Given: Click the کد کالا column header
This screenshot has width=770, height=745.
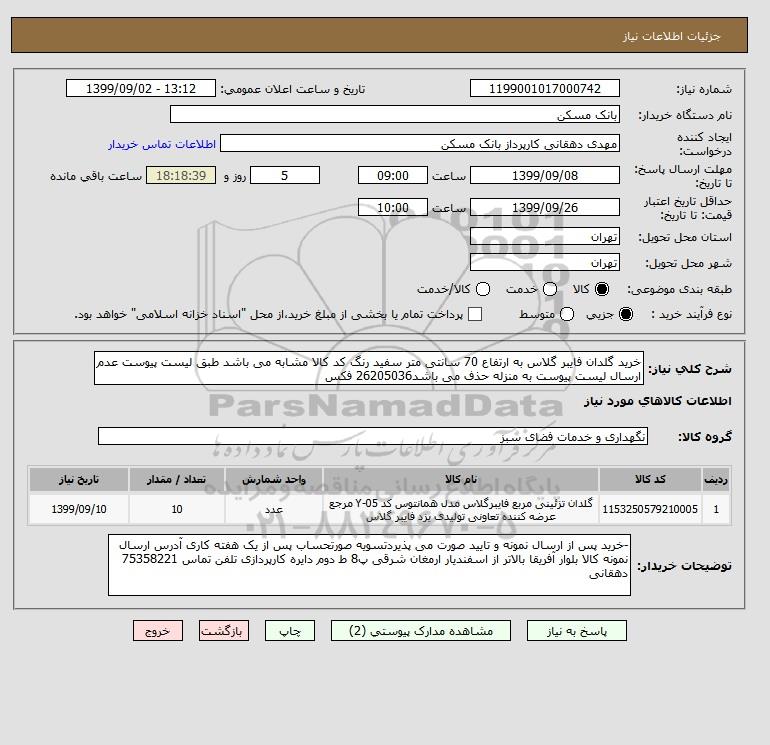Looking at the screenshot, I should [650, 479].
